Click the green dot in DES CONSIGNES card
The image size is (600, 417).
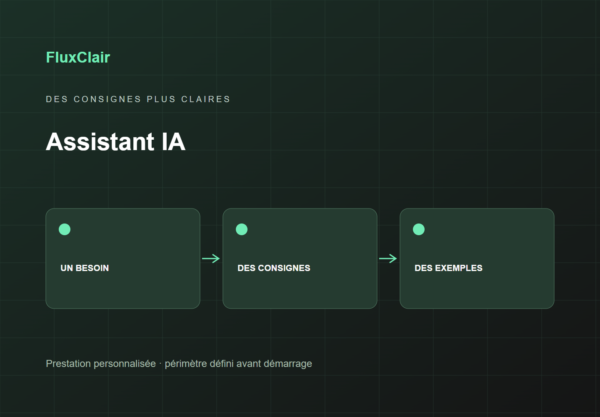(241, 229)
